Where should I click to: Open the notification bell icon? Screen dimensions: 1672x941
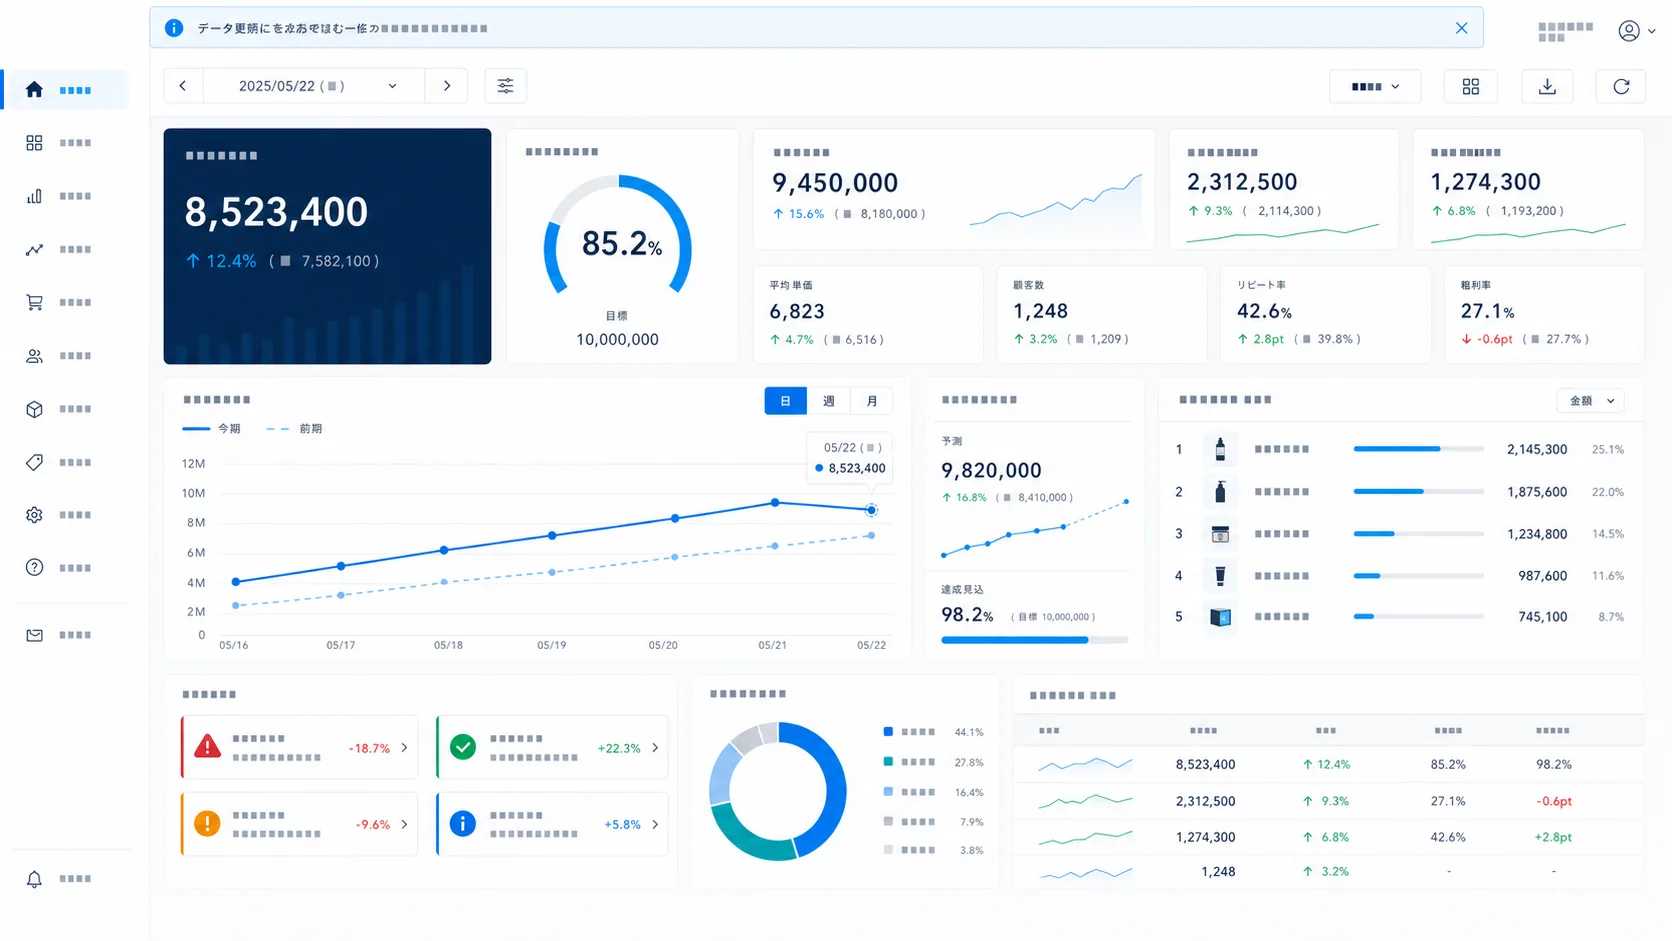34,879
